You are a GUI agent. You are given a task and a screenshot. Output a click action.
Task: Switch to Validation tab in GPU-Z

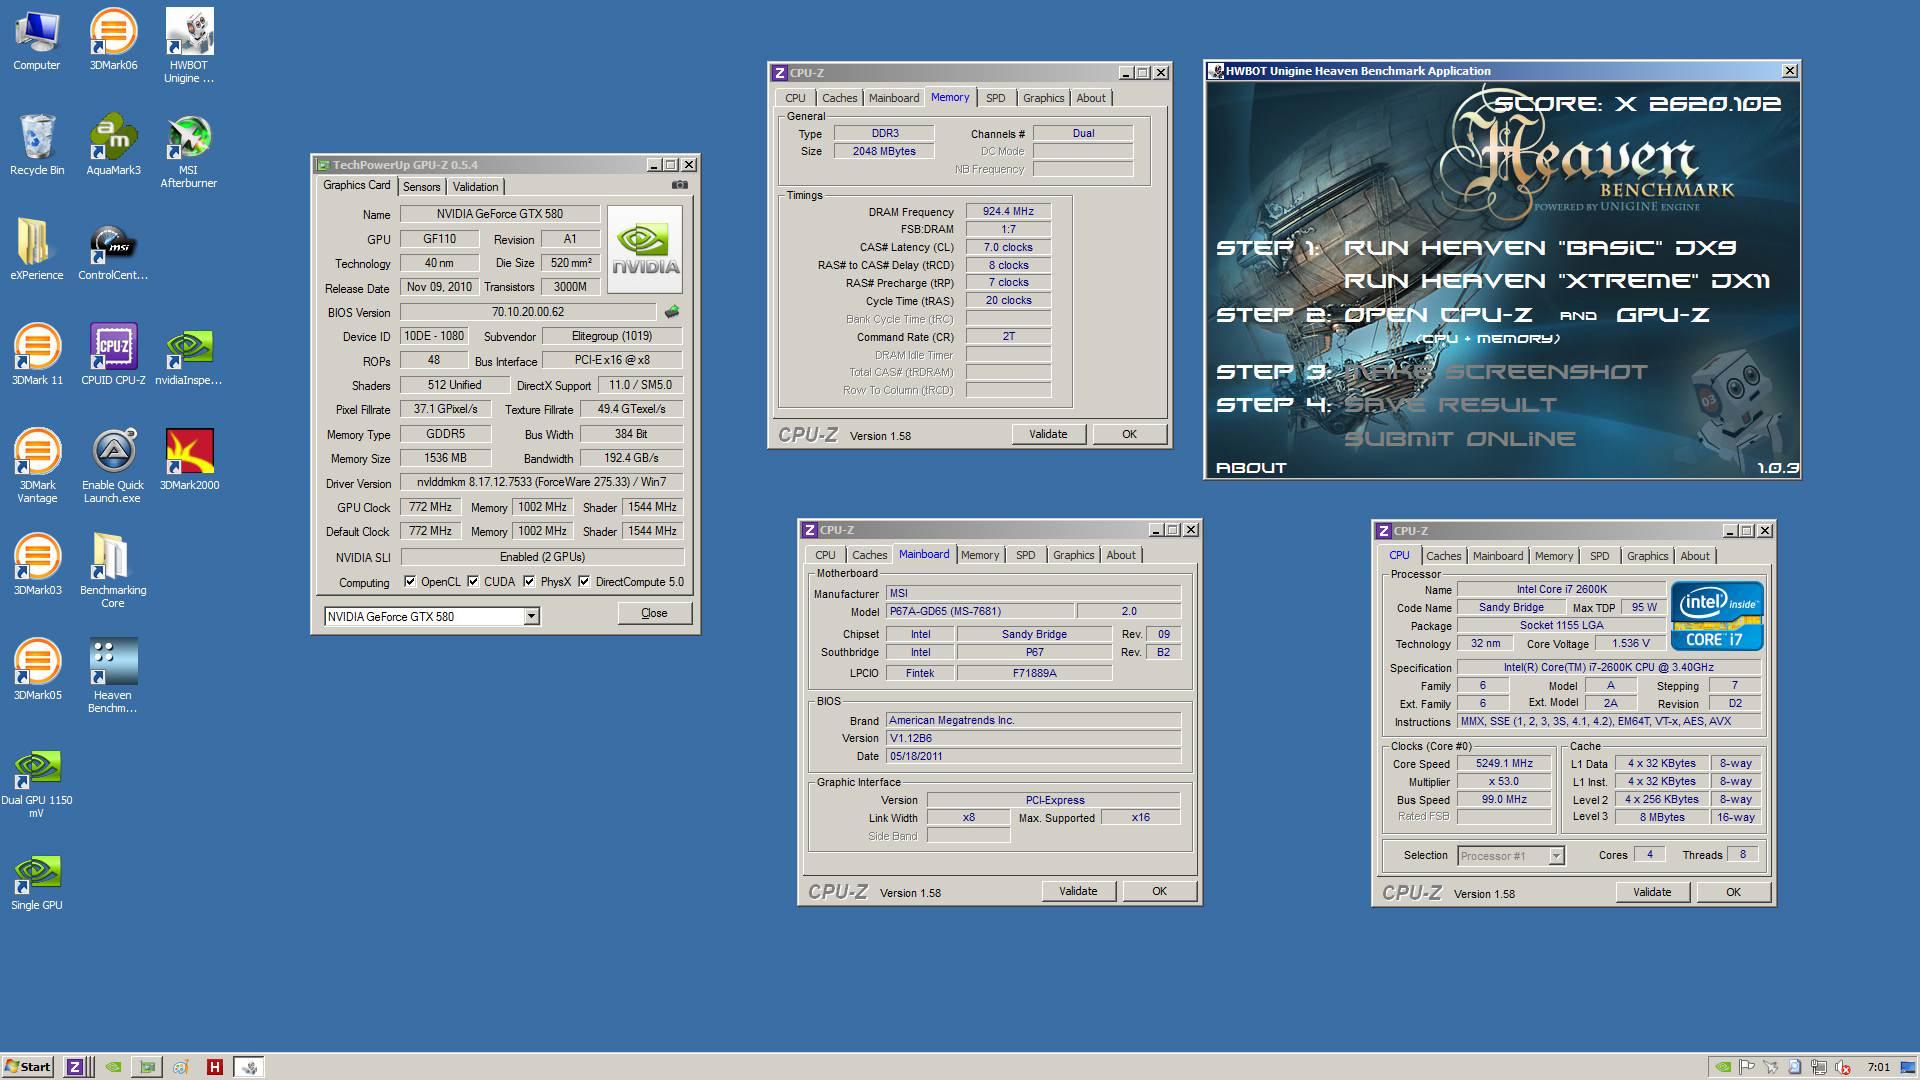[475, 187]
